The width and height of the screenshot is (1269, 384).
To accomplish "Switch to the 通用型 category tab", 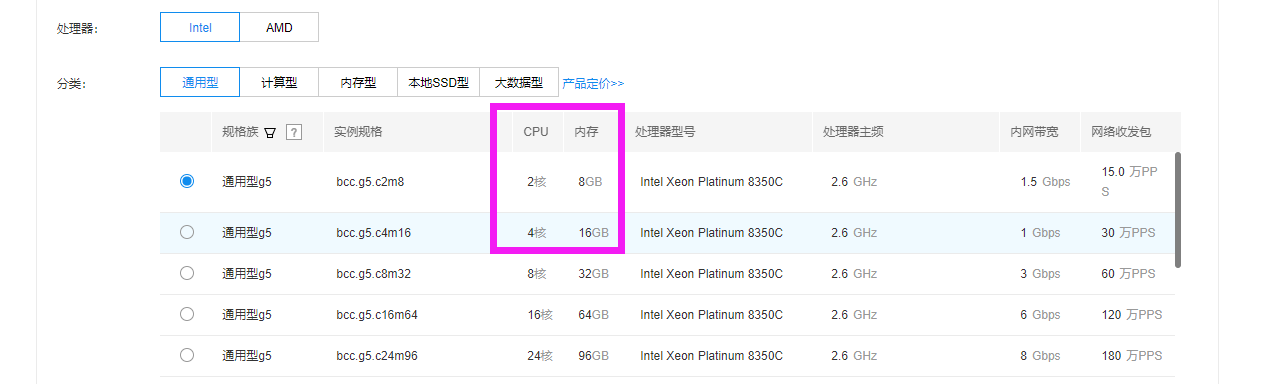I will (200, 83).
